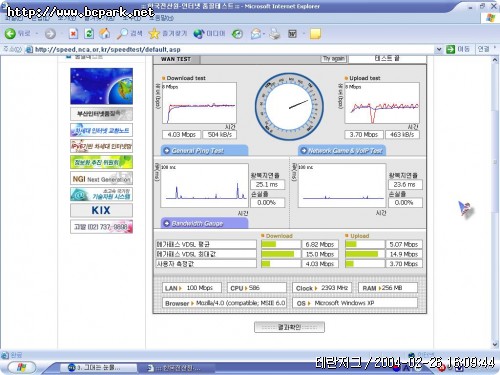Viewport: 500px width, 375px height.
Task: Click the 15.0 Mbps download bar
Action: pos(281,254)
